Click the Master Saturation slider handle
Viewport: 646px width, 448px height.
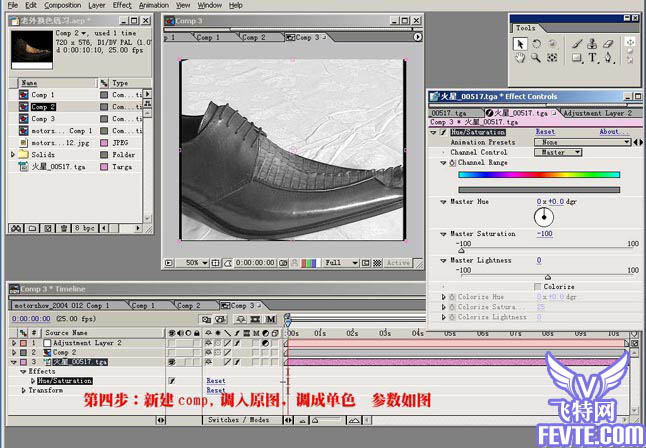coord(461,251)
